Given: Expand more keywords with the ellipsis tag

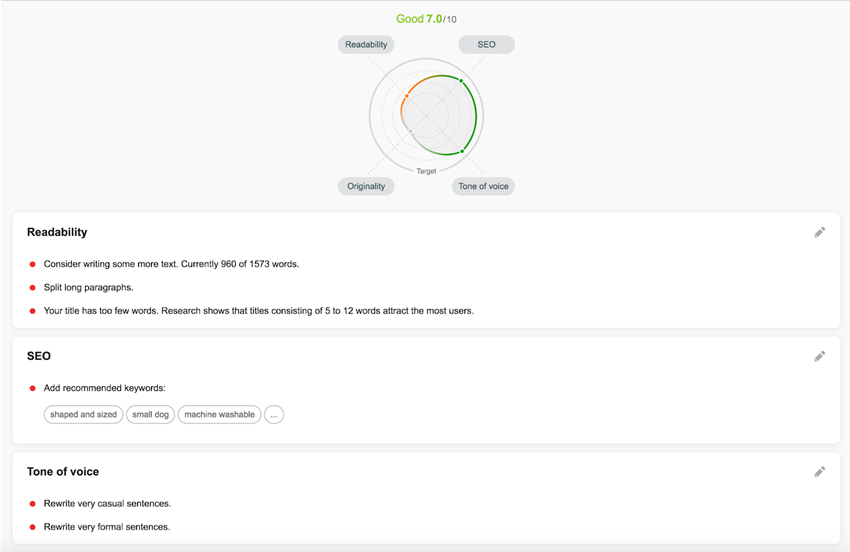Looking at the screenshot, I should pyautogui.click(x=274, y=414).
